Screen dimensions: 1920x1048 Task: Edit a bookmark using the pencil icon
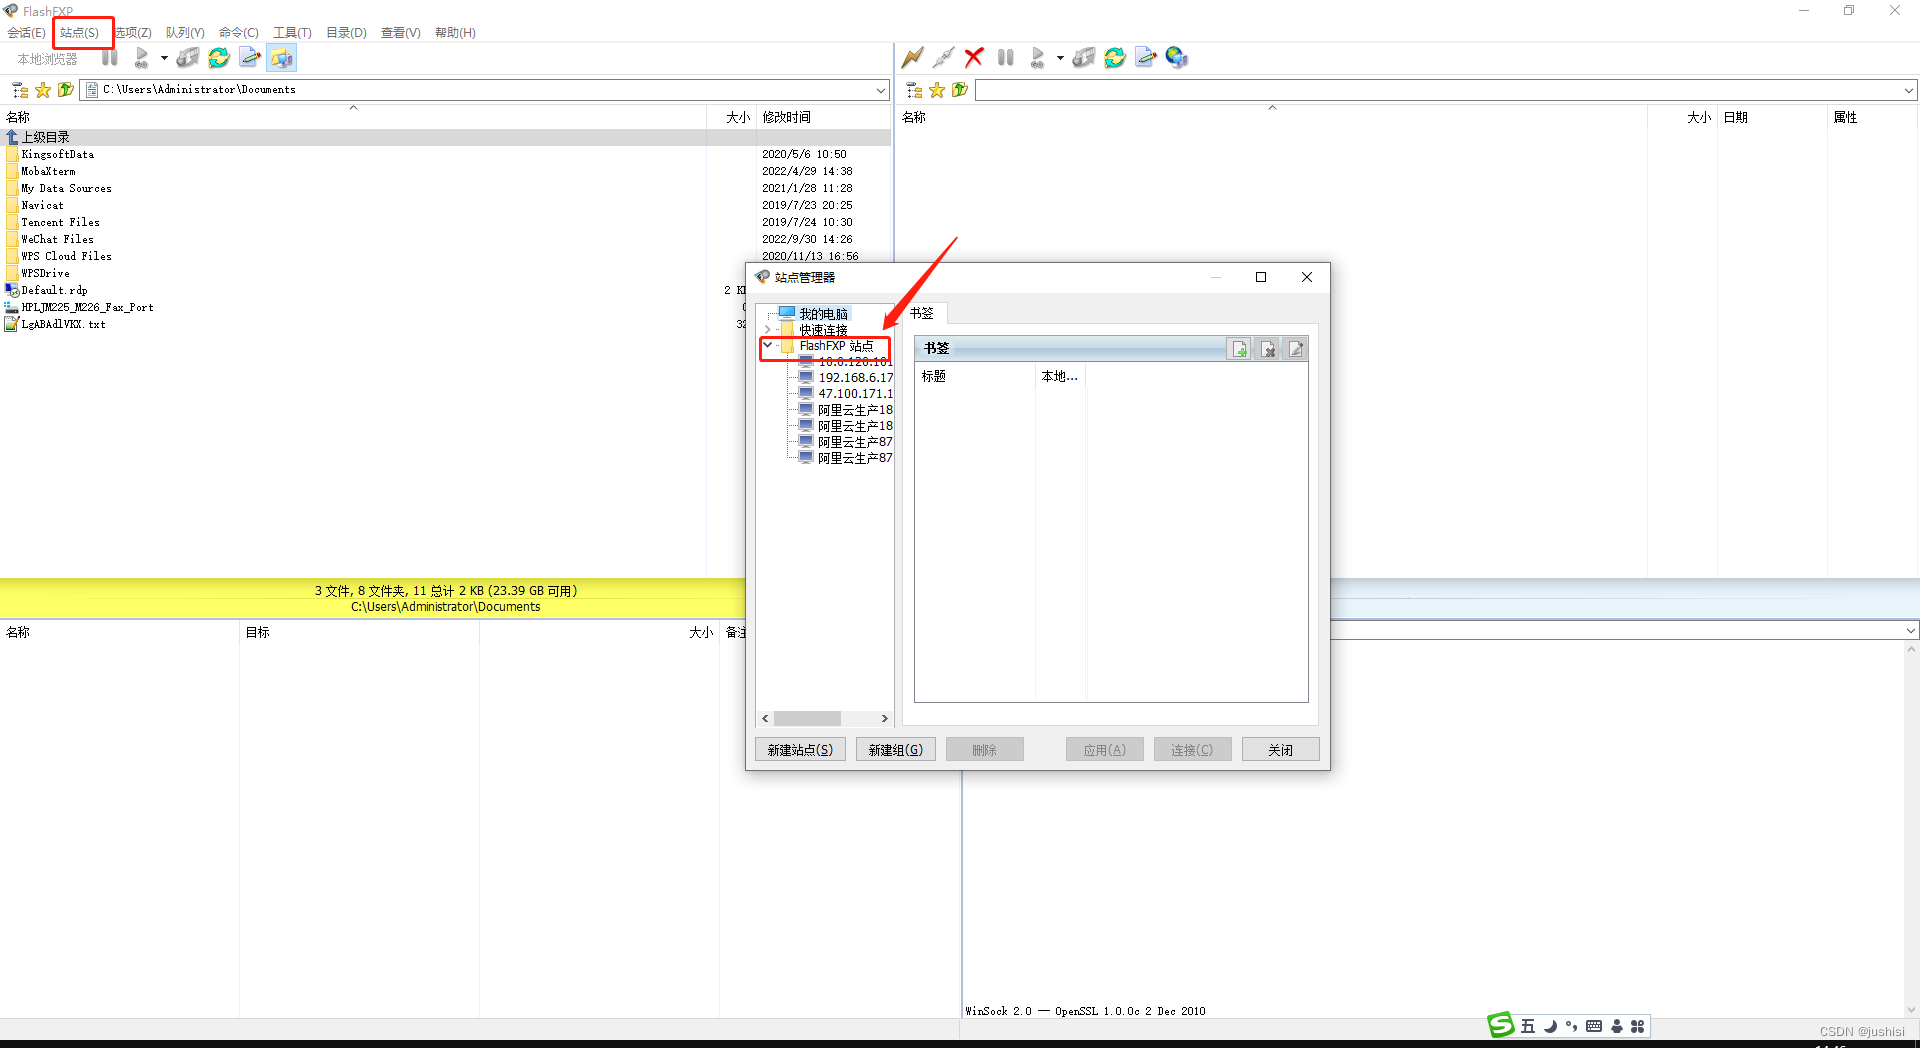(x=1296, y=348)
